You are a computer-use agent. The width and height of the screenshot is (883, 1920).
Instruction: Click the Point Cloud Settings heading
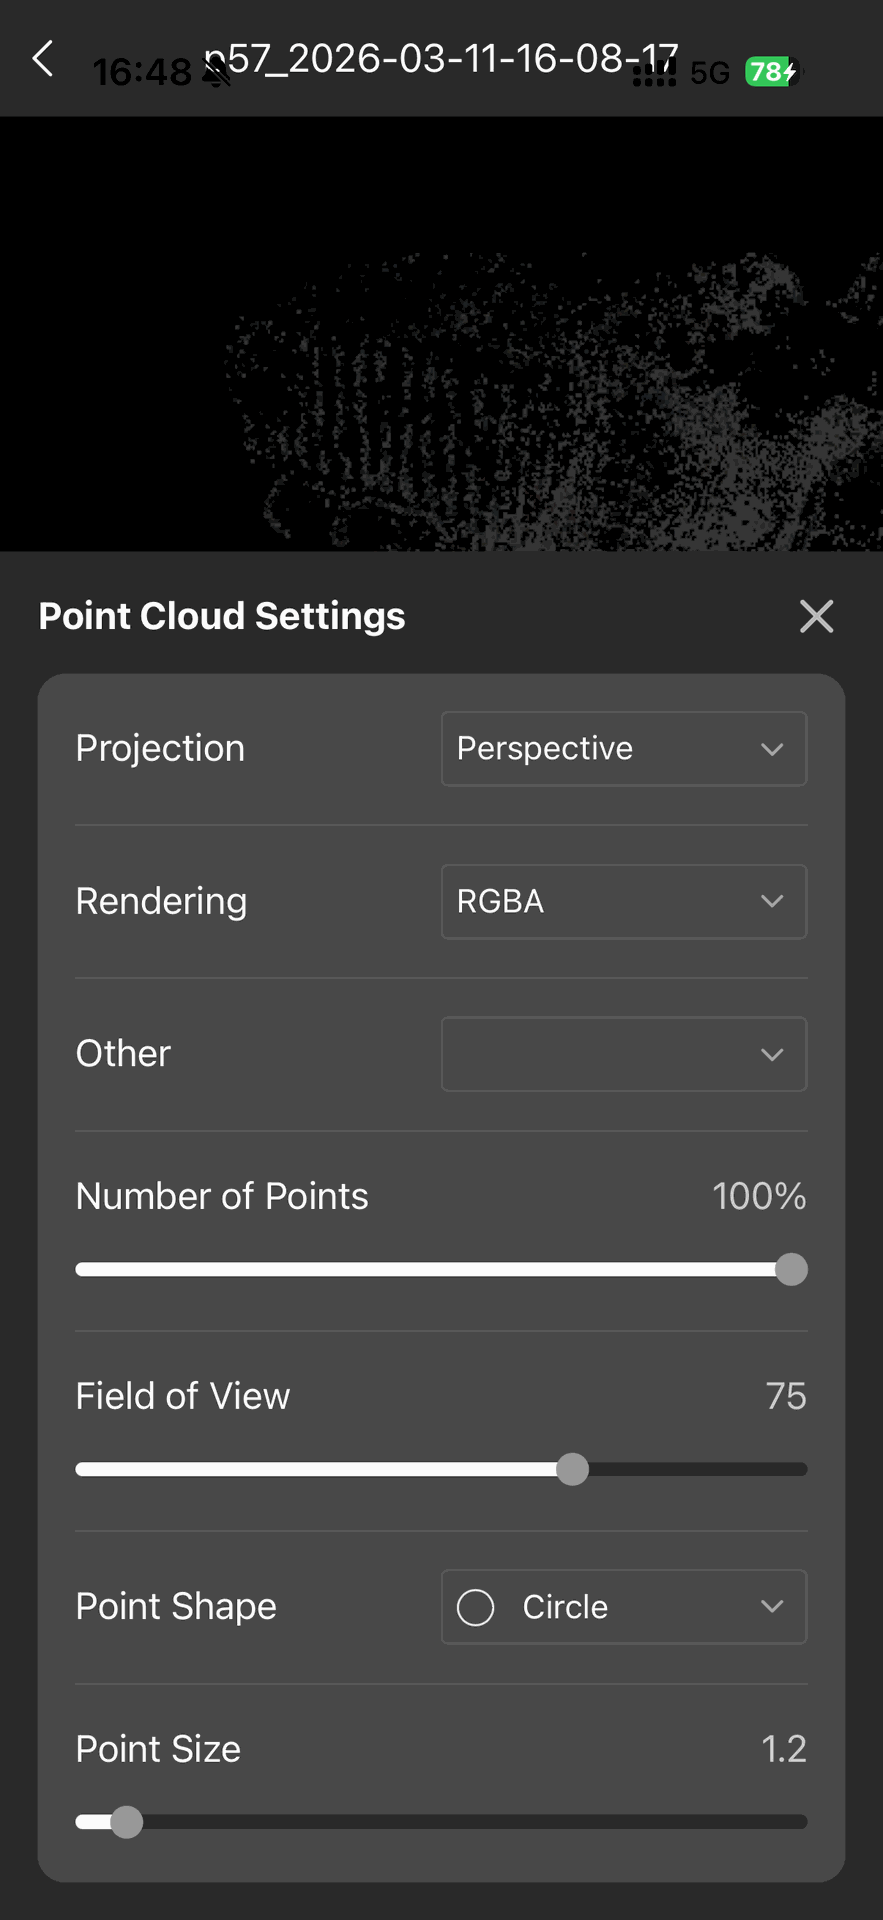pos(222,616)
